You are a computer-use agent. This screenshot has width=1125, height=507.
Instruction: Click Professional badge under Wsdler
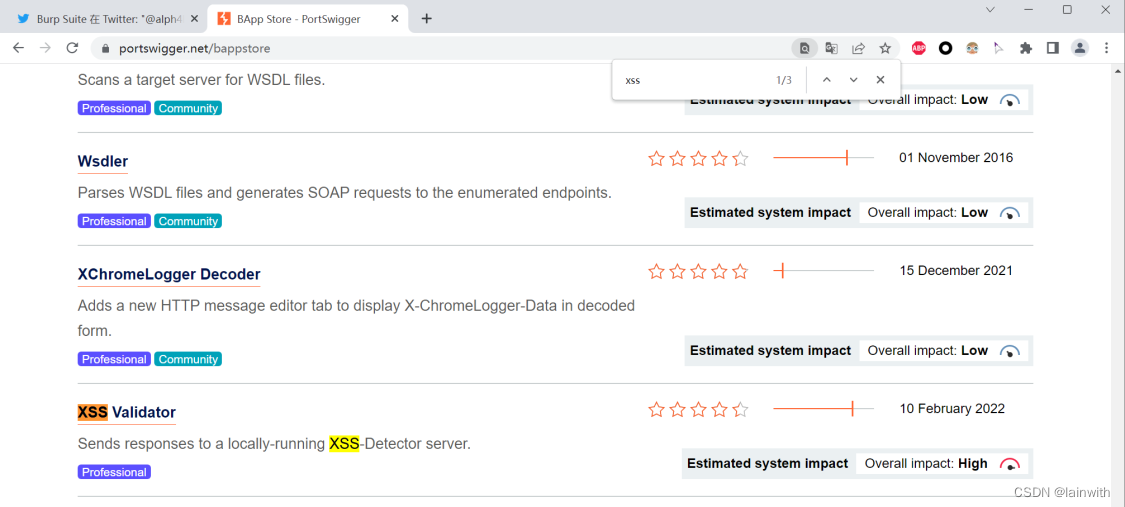pos(114,222)
